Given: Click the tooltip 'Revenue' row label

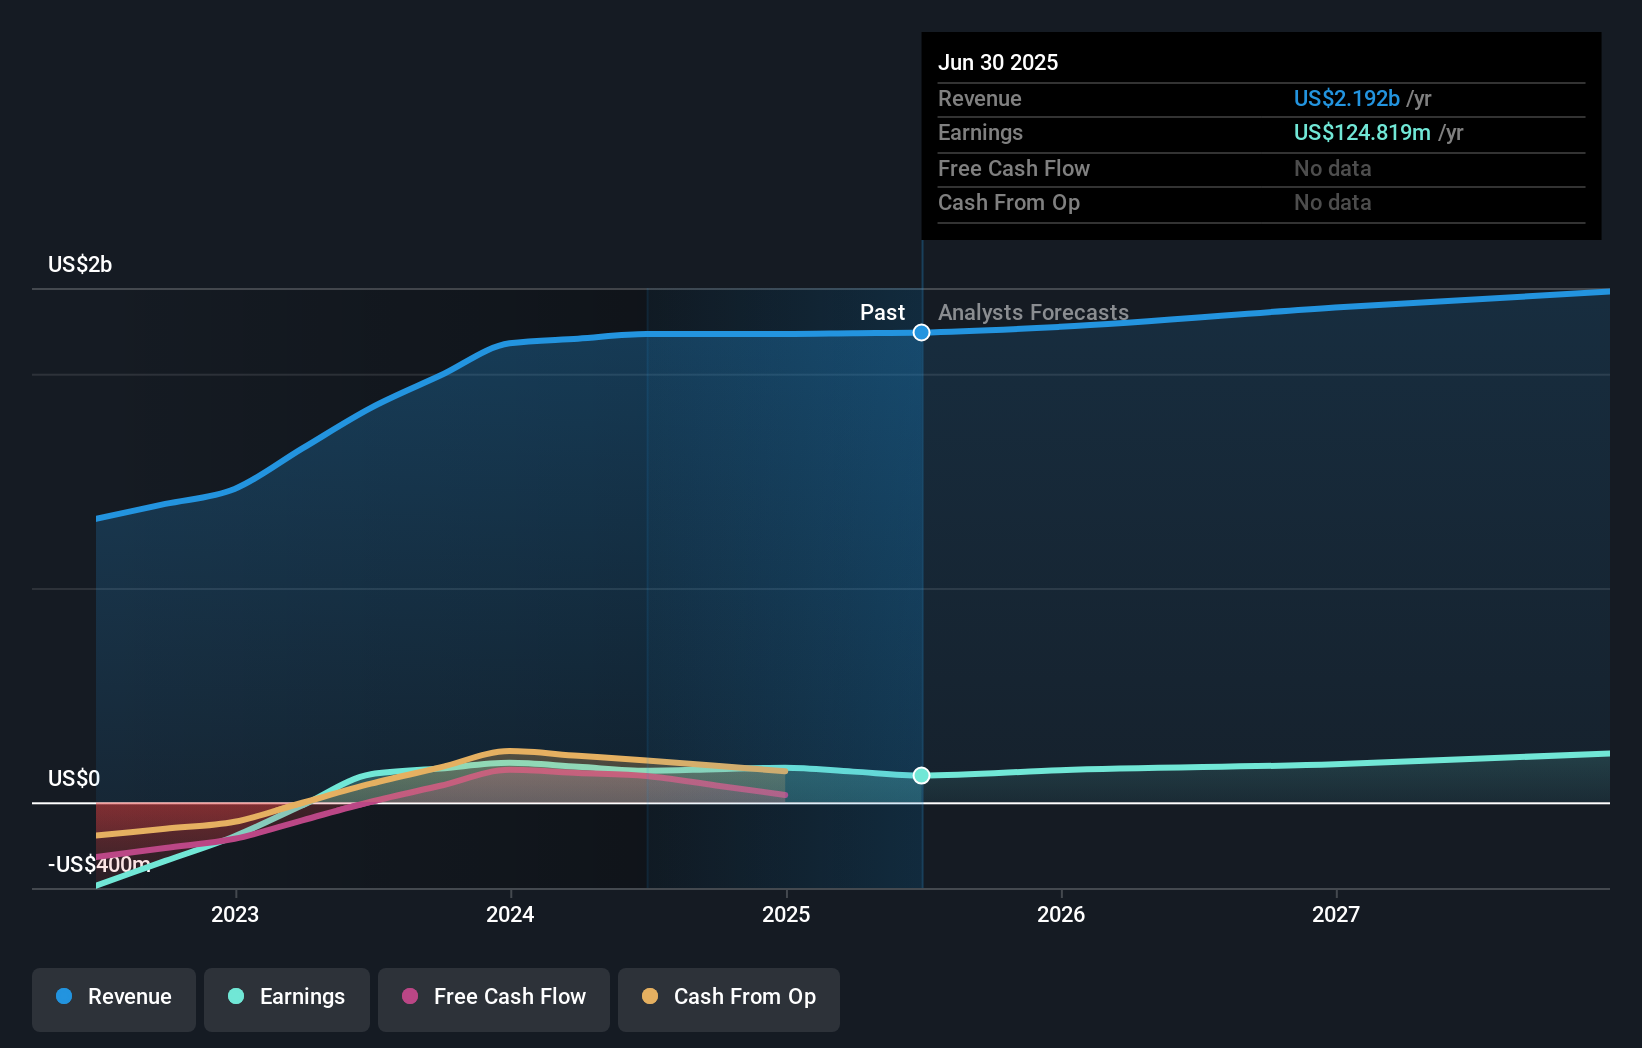Looking at the screenshot, I should click(980, 98).
